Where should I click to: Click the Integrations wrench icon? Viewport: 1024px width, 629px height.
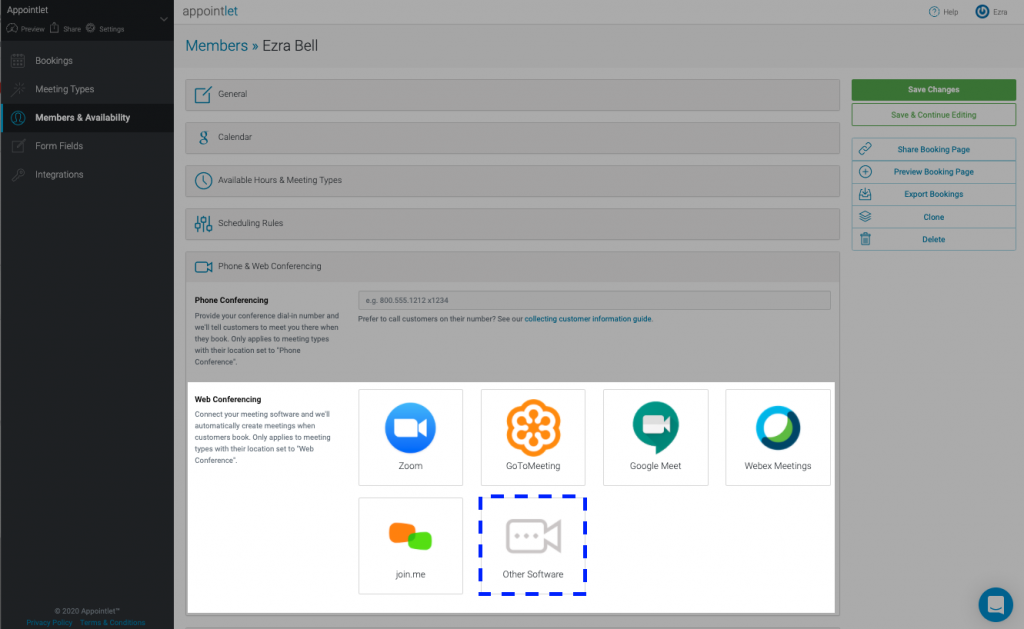pos(18,174)
